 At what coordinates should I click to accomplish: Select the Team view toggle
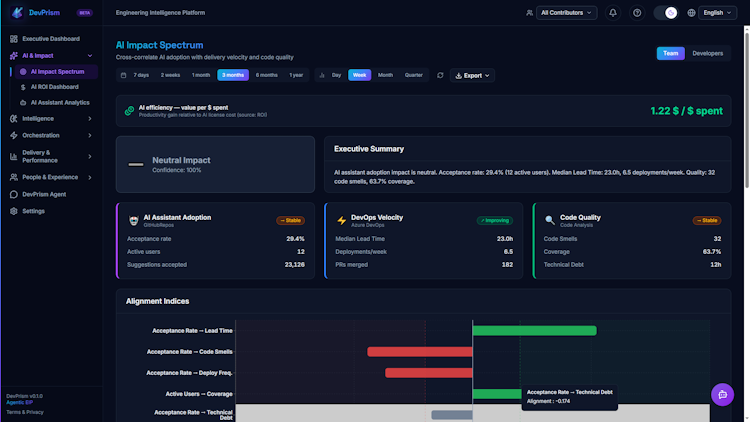point(670,53)
